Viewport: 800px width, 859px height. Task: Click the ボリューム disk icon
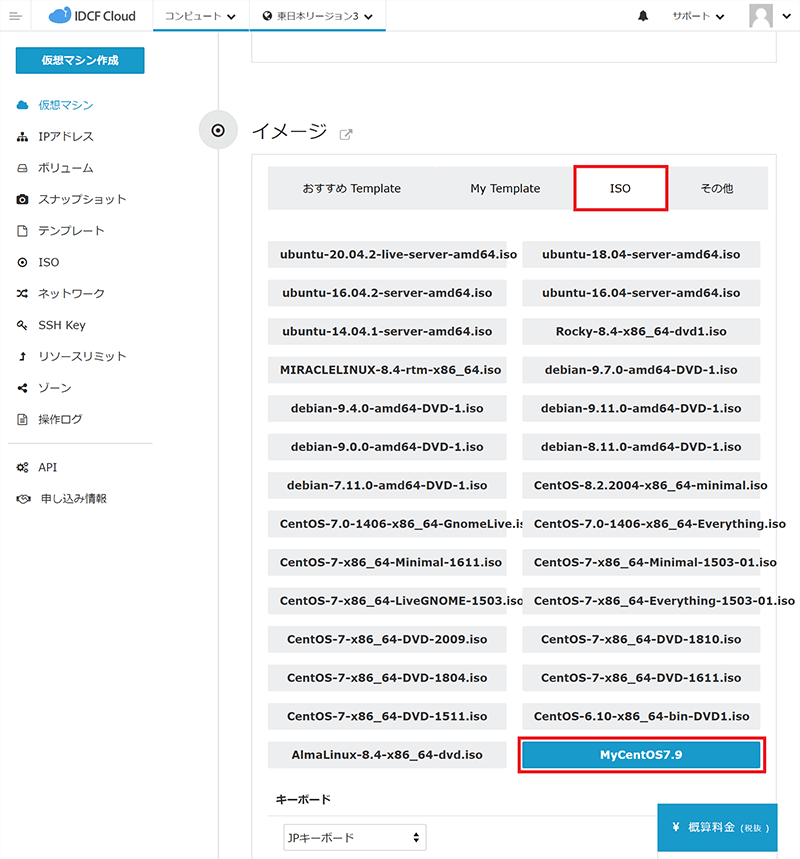point(22,168)
